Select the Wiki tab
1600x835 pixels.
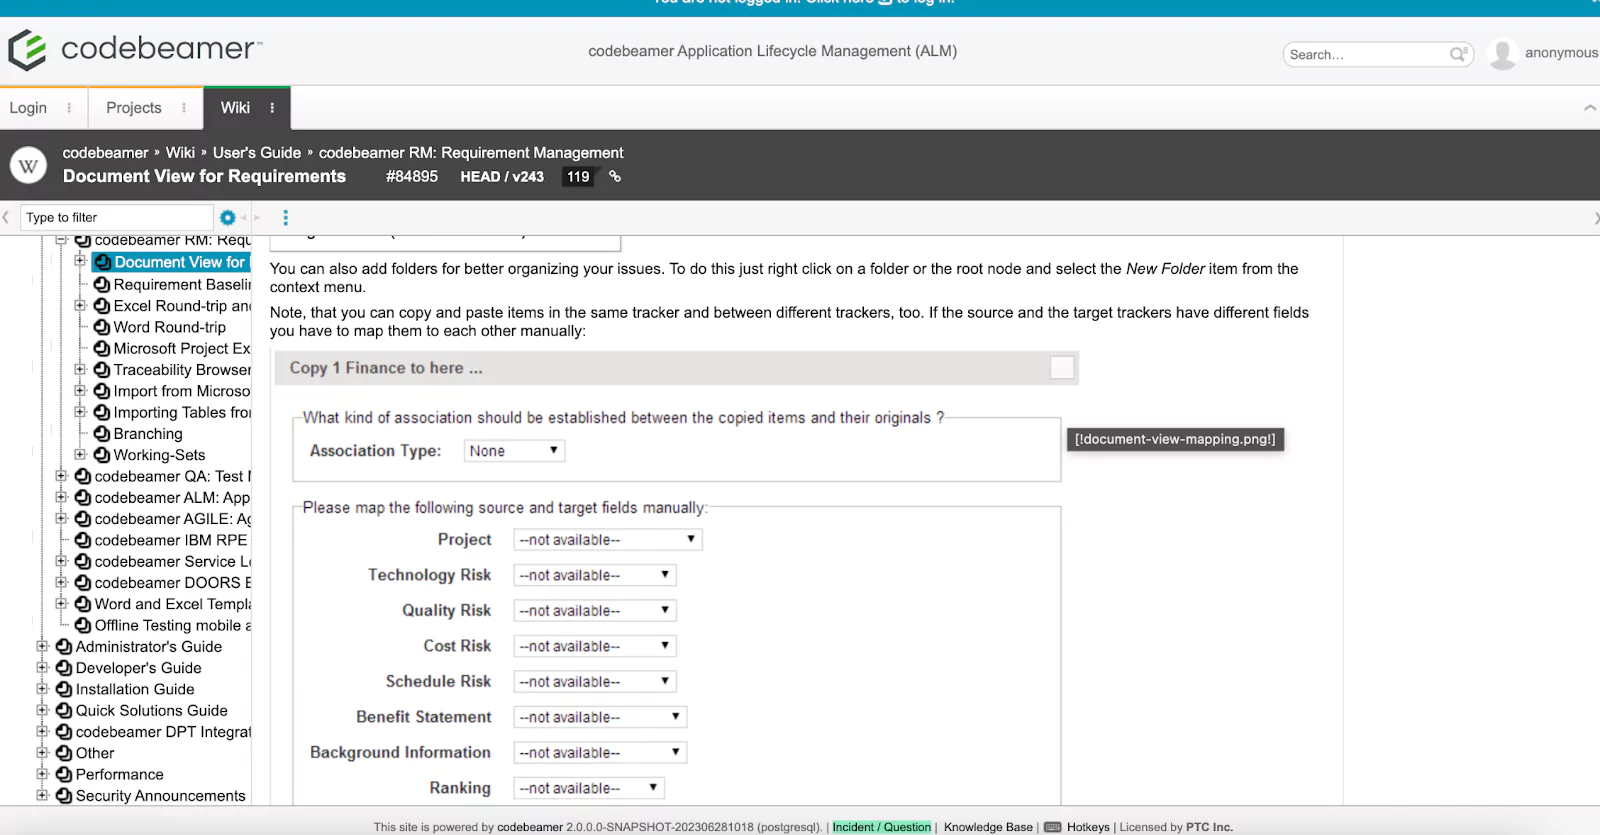(x=236, y=108)
